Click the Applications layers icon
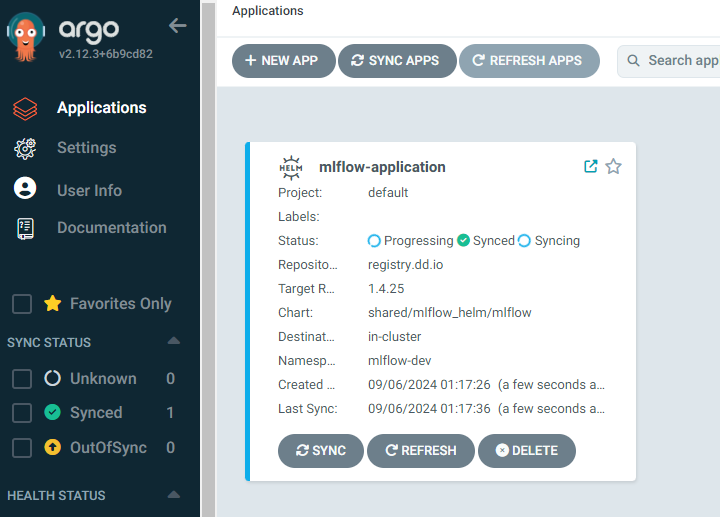 (25, 109)
